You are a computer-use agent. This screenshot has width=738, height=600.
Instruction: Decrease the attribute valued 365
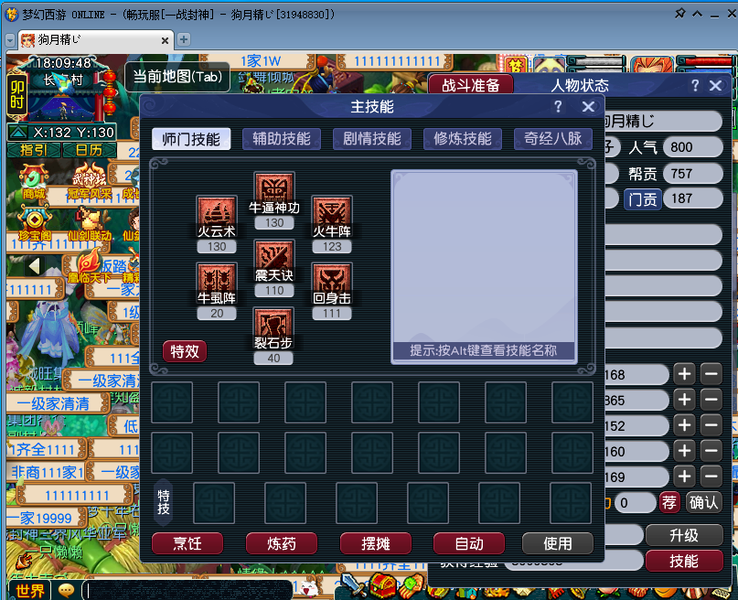pos(711,400)
